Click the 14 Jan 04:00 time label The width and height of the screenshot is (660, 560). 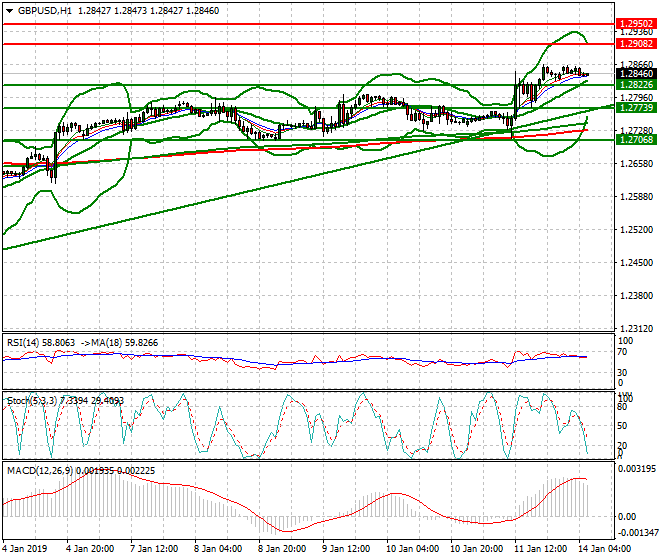(604, 549)
